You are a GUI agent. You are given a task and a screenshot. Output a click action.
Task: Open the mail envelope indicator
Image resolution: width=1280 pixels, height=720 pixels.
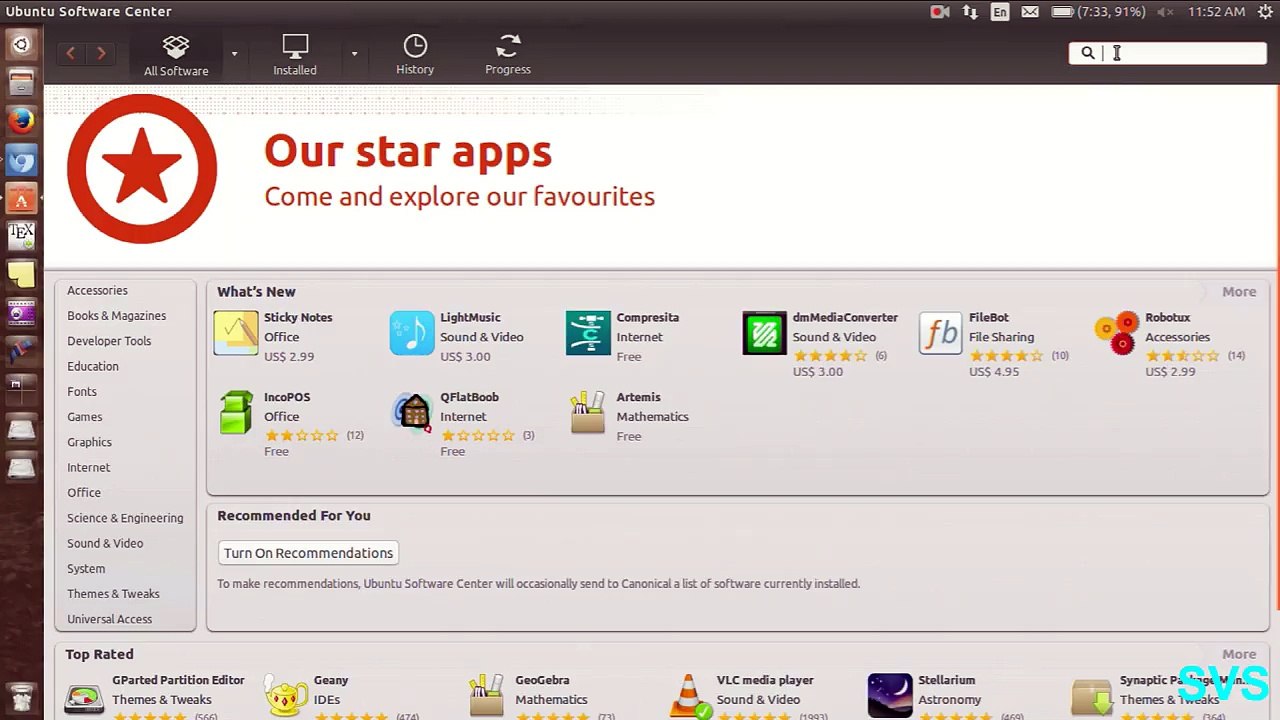[1030, 12]
